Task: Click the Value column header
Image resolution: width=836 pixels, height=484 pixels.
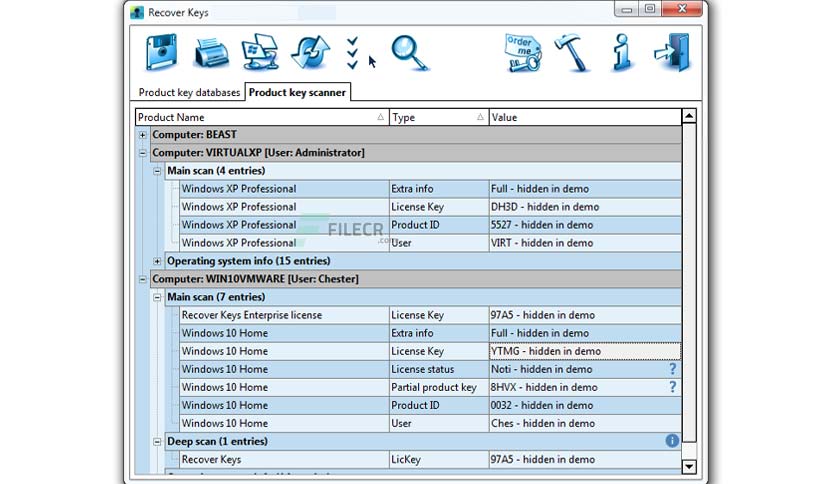Action: pos(585,117)
